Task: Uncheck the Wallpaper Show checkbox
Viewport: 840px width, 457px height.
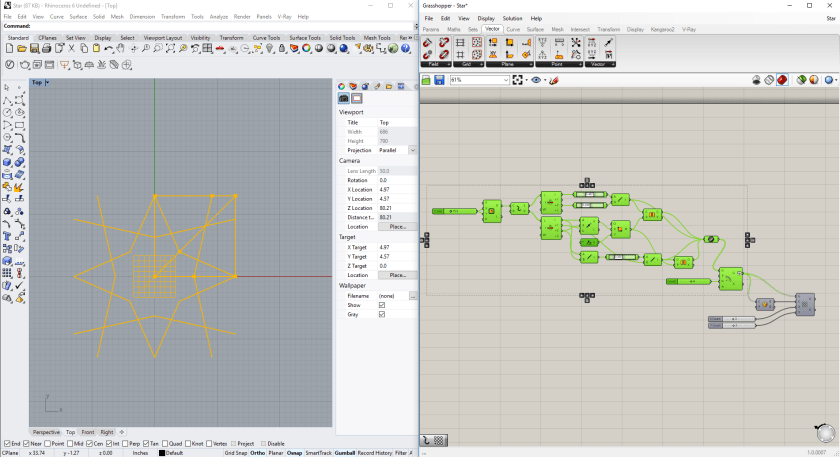Action: click(382, 305)
